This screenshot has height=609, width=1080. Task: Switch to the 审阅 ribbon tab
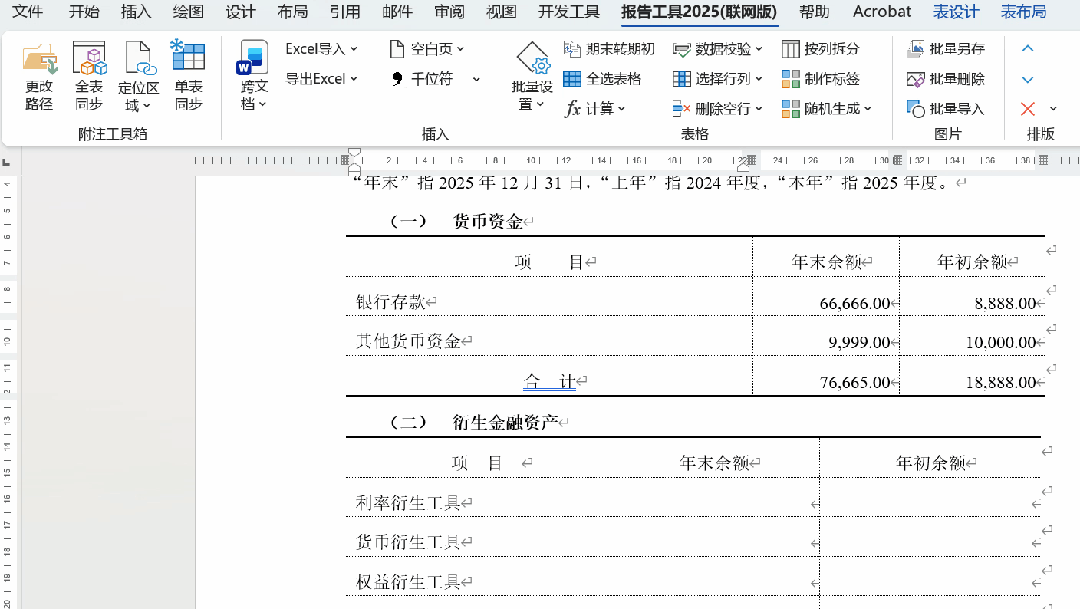point(447,12)
